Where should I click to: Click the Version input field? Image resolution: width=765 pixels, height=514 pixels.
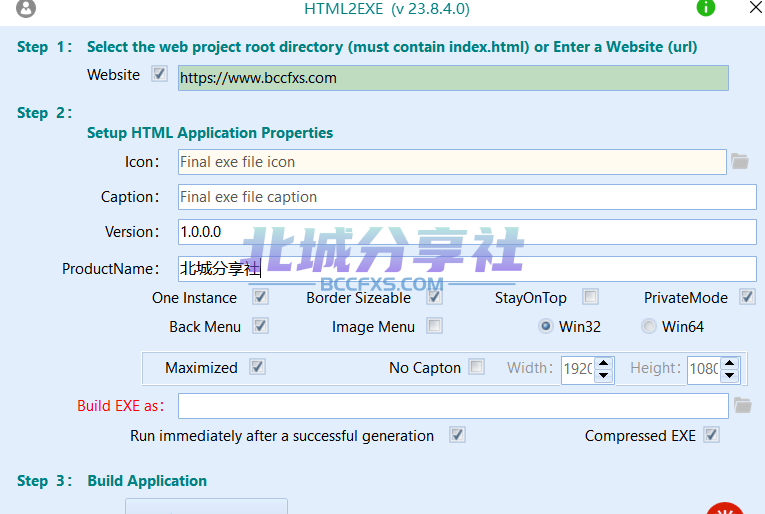point(467,232)
